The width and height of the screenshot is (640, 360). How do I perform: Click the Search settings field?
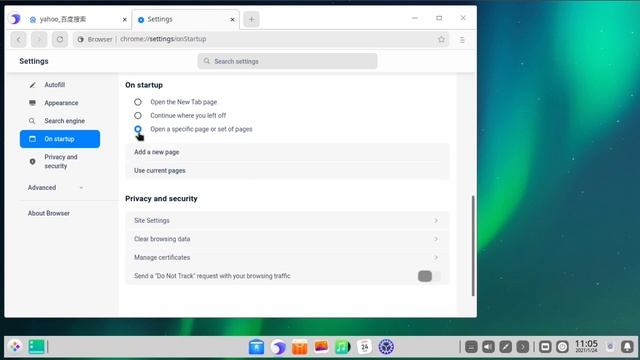point(287,61)
